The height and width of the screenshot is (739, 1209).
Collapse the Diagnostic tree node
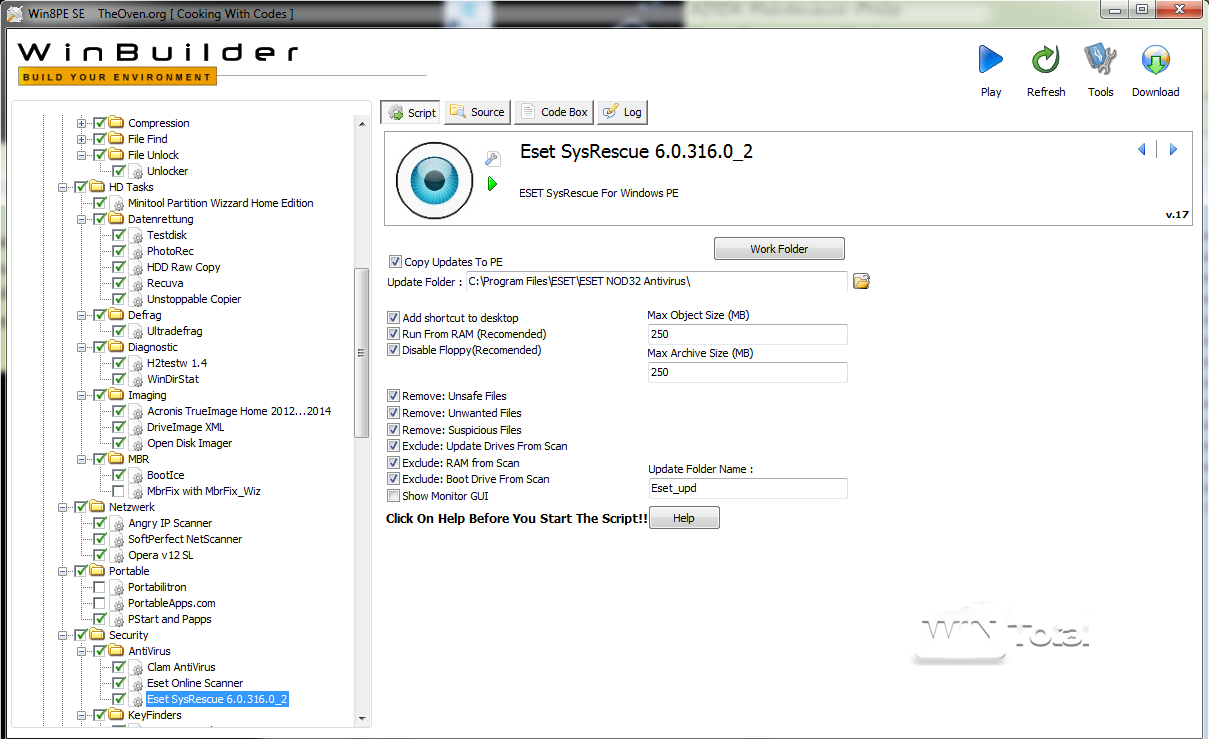point(82,347)
